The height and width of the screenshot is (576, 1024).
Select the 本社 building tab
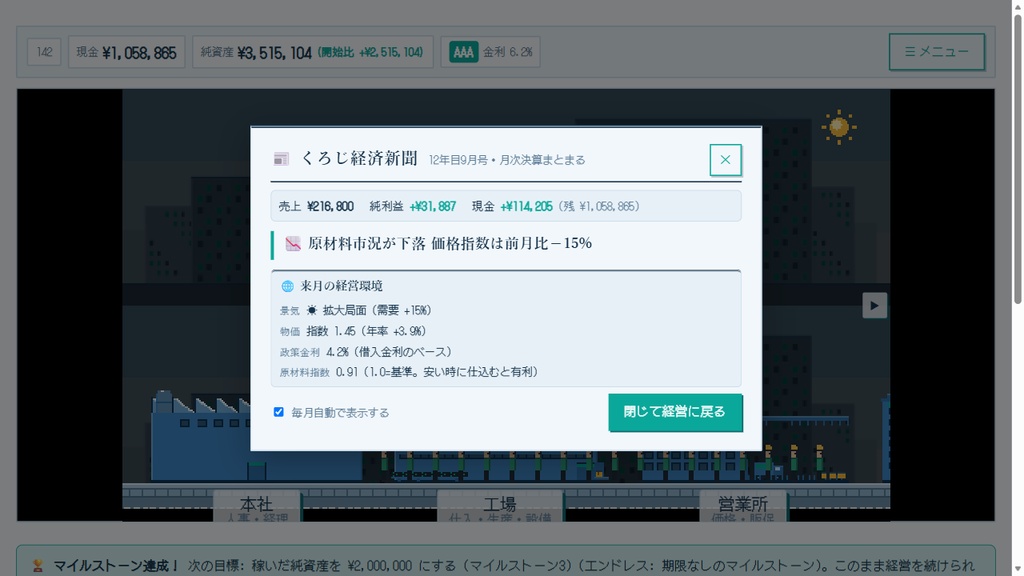(257, 507)
